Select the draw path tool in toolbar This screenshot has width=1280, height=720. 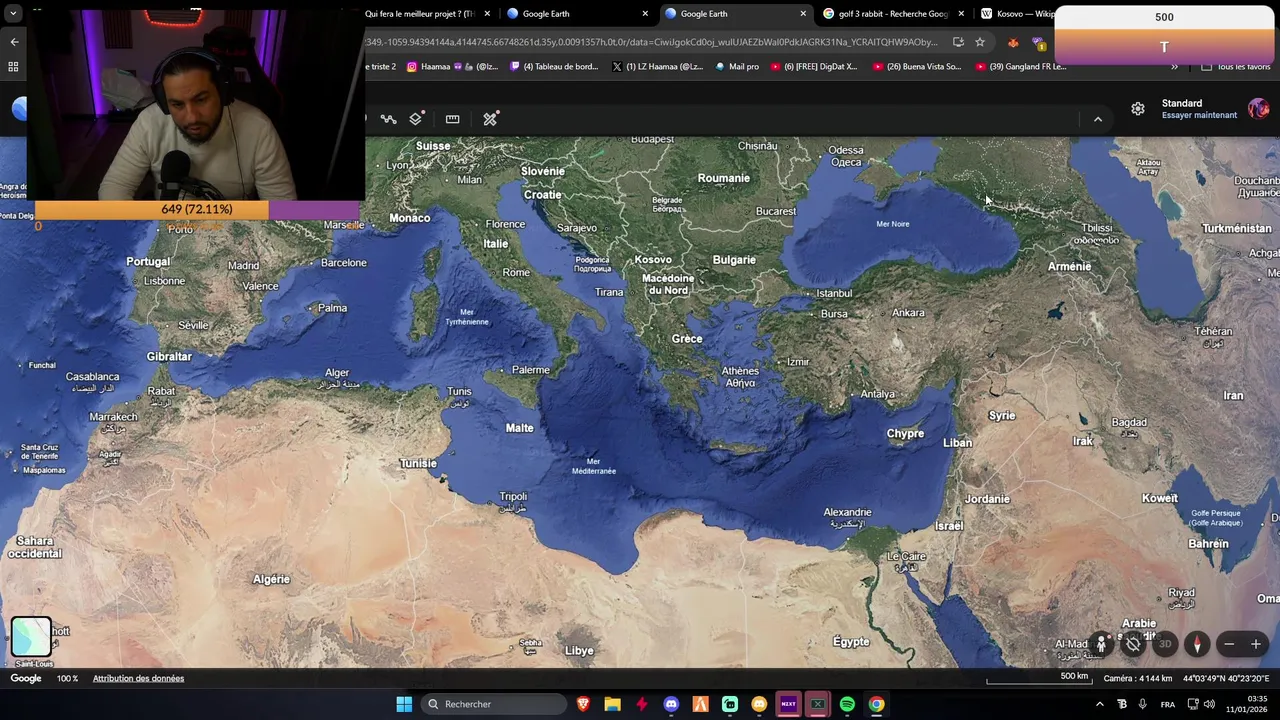click(389, 119)
